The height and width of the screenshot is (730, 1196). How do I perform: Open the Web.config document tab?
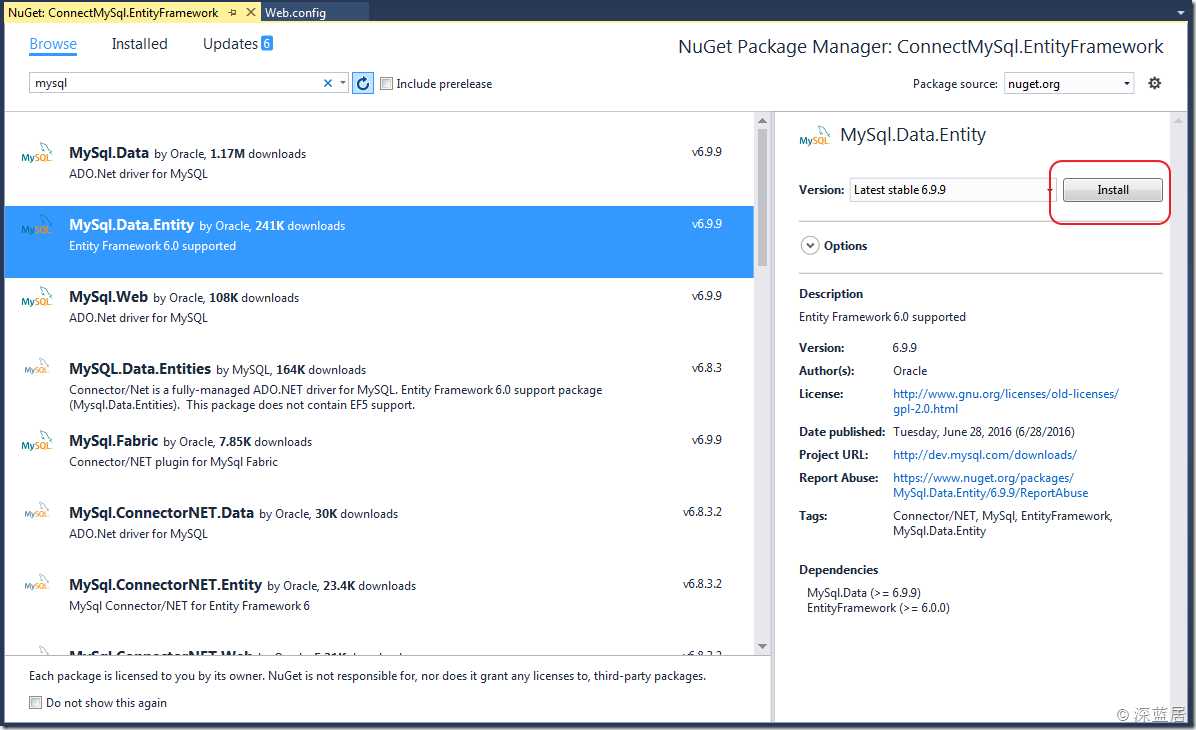click(x=295, y=12)
